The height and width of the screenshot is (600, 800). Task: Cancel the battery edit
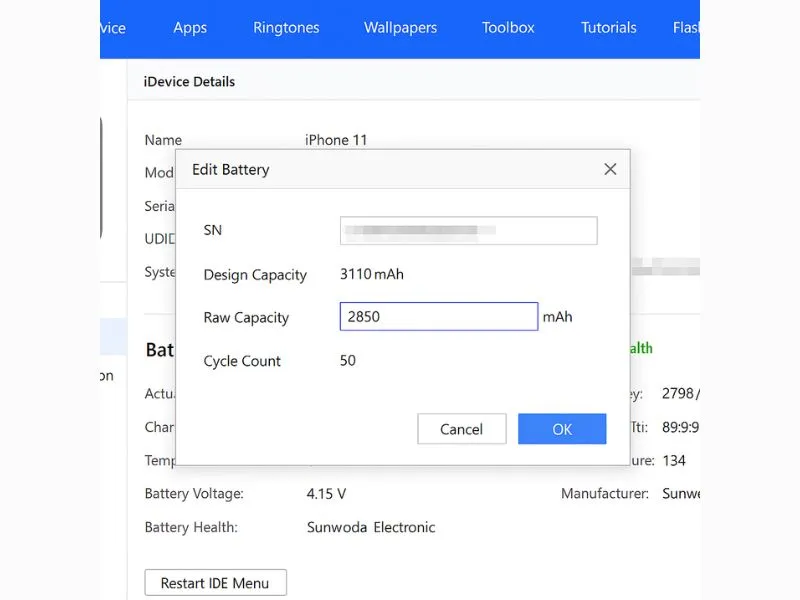[462, 429]
